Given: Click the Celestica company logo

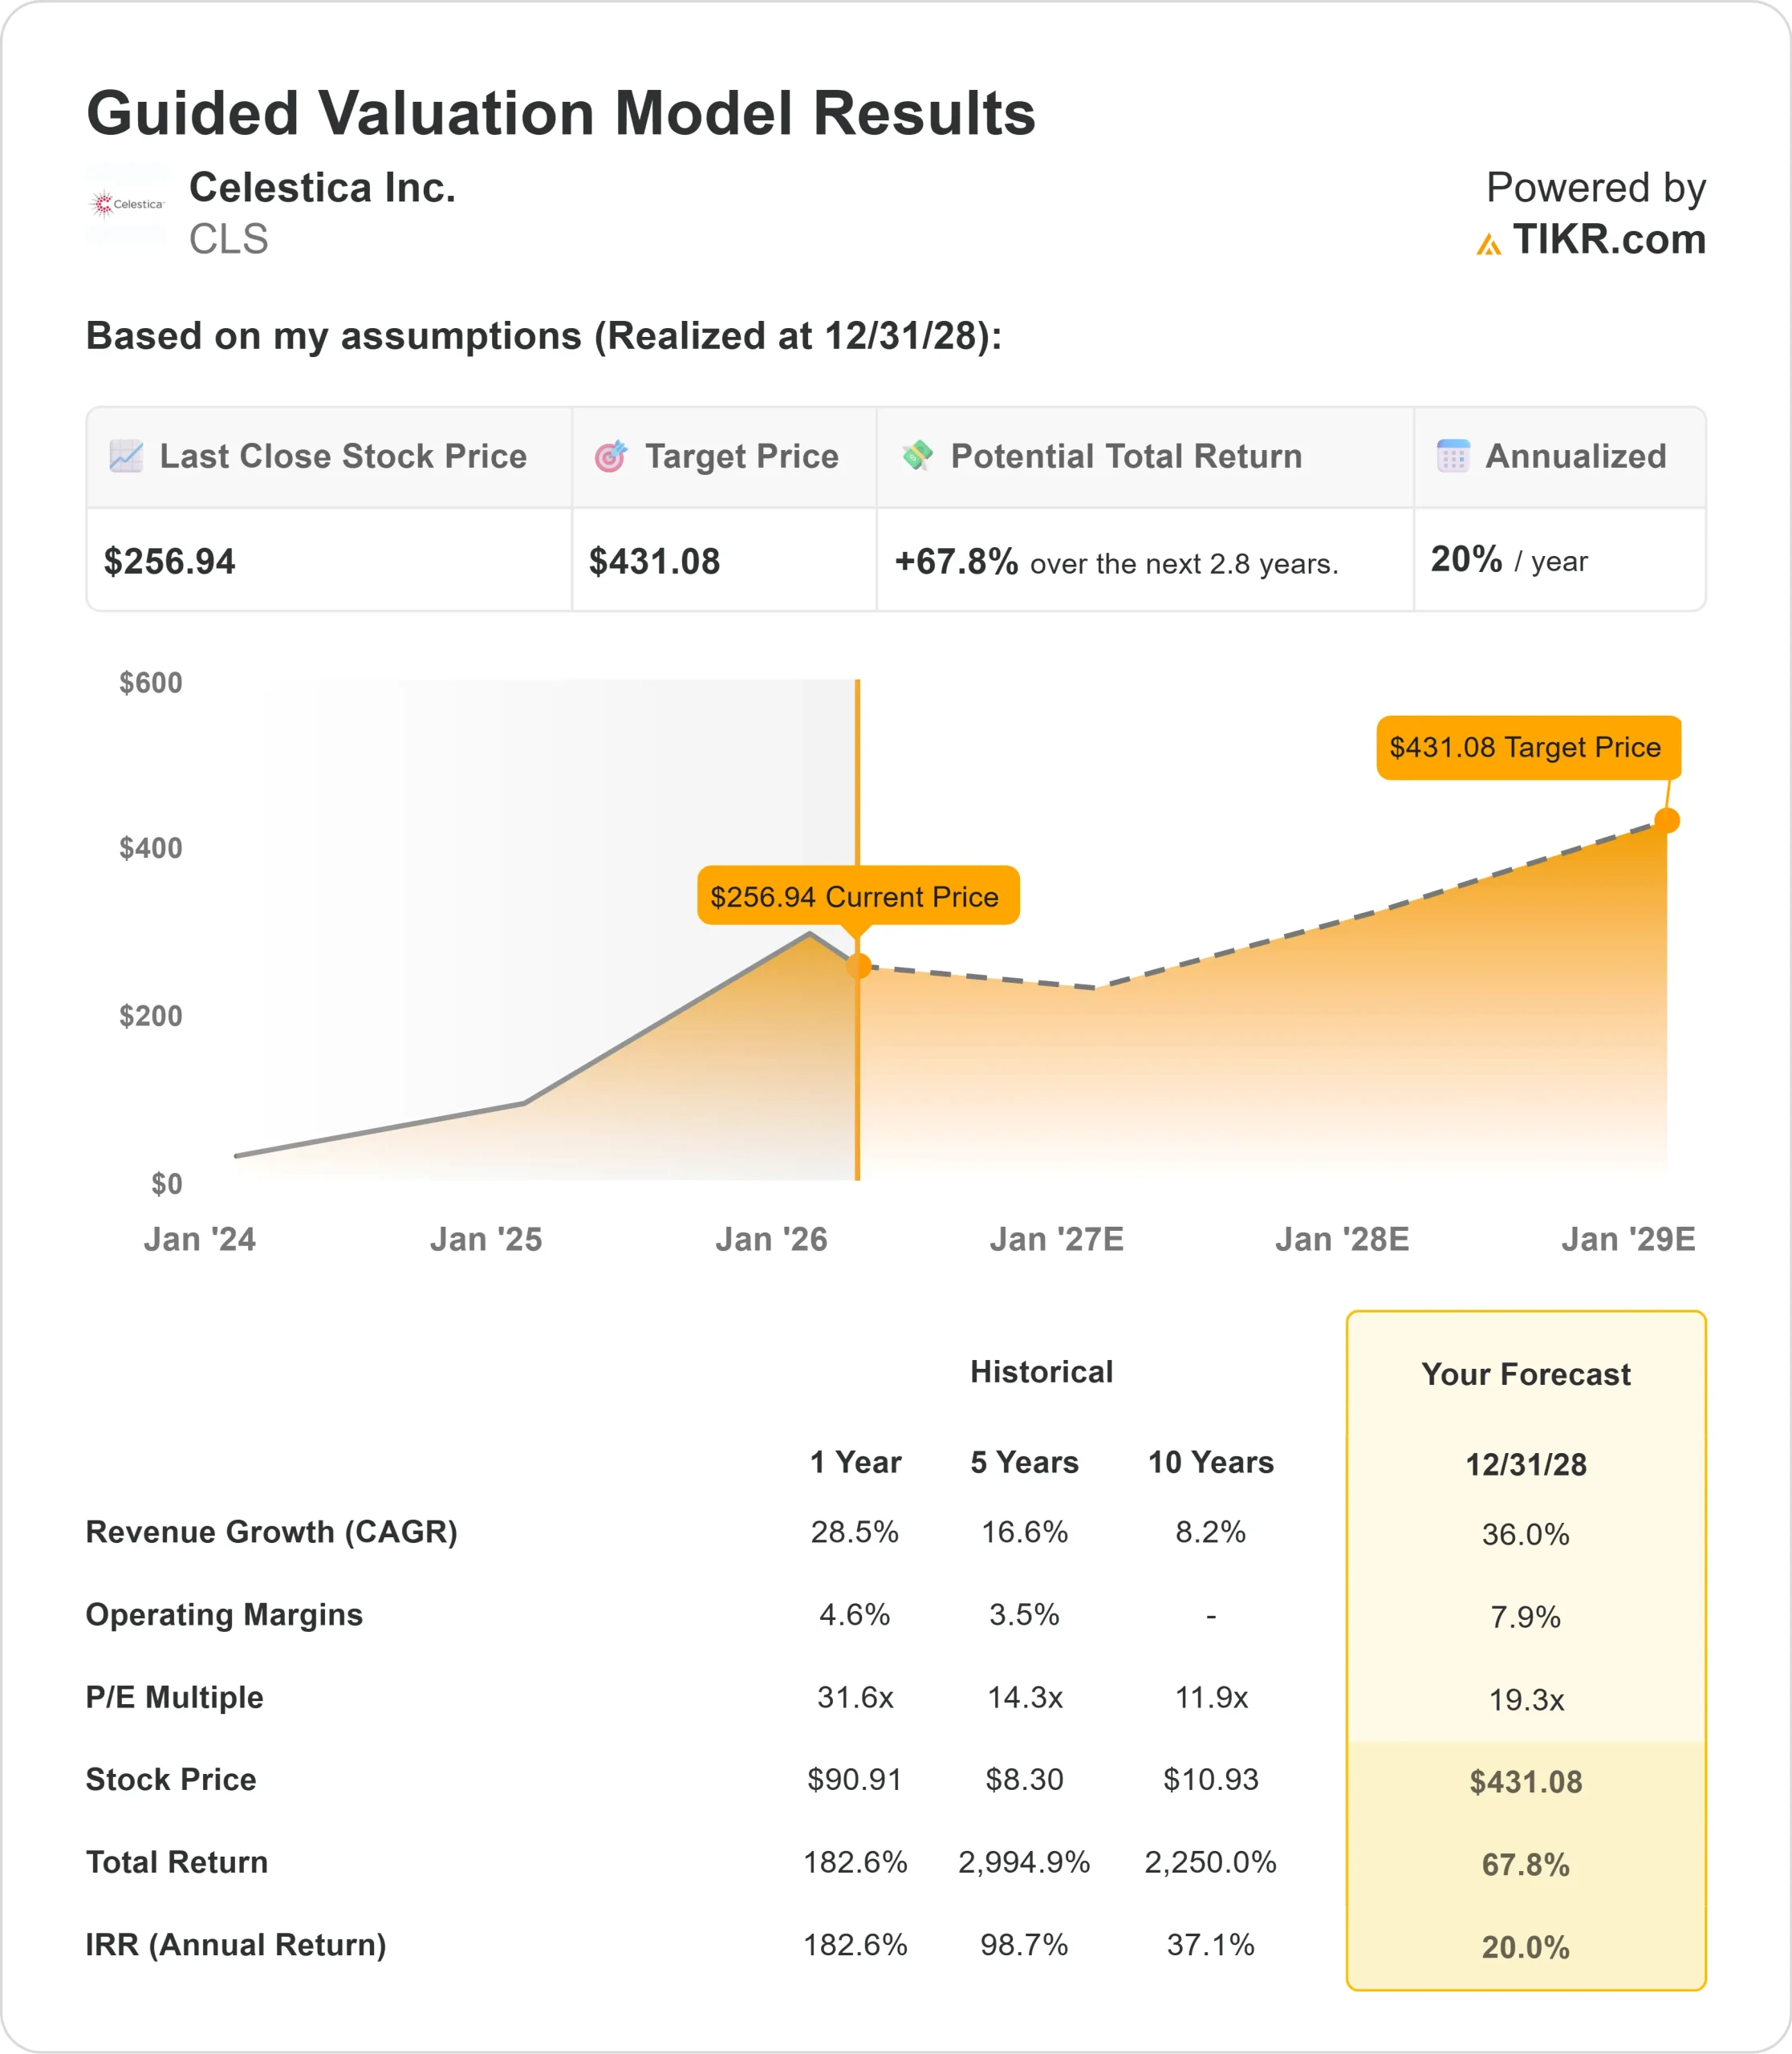Looking at the screenshot, I should coord(127,204).
